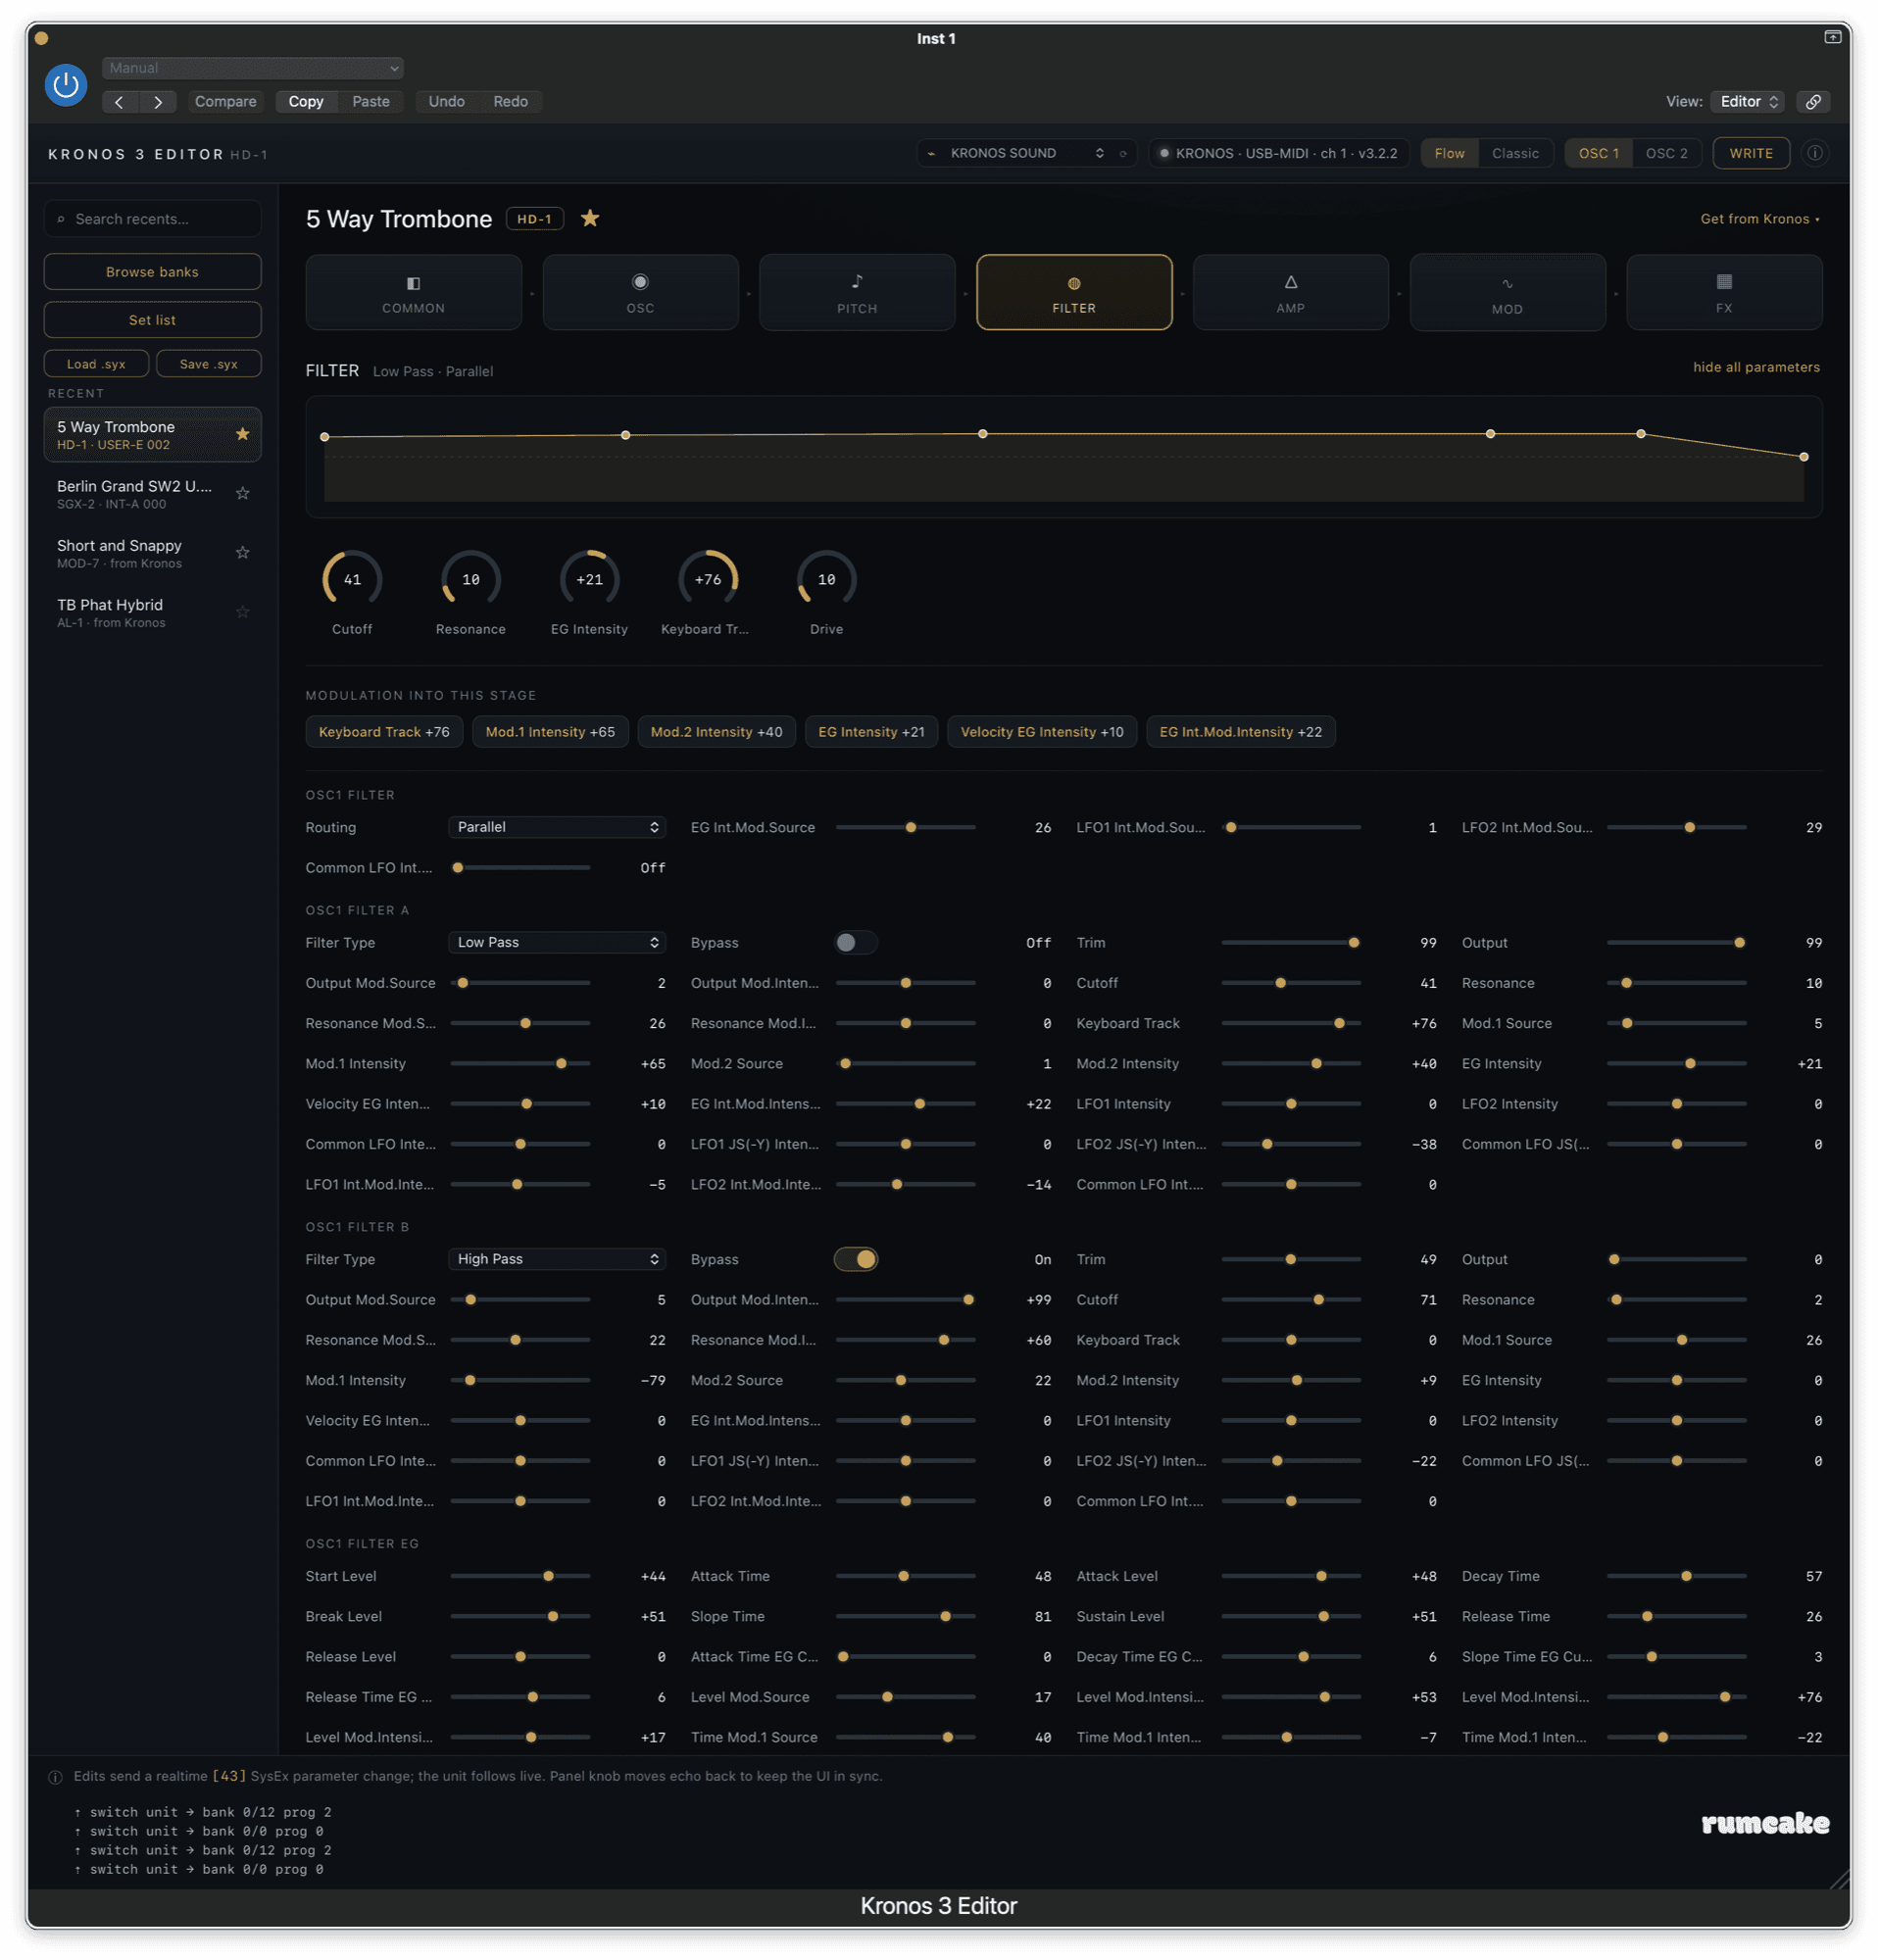Open Filter A Type Low Pass dropdown
The height and width of the screenshot is (1960, 1878).
pos(557,942)
